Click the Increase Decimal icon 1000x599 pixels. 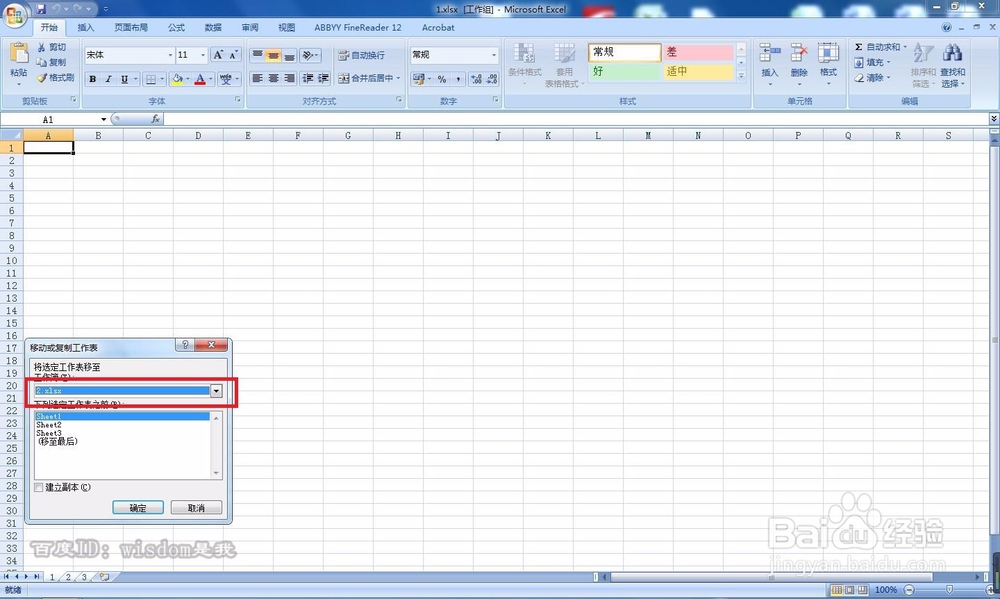(x=476, y=79)
